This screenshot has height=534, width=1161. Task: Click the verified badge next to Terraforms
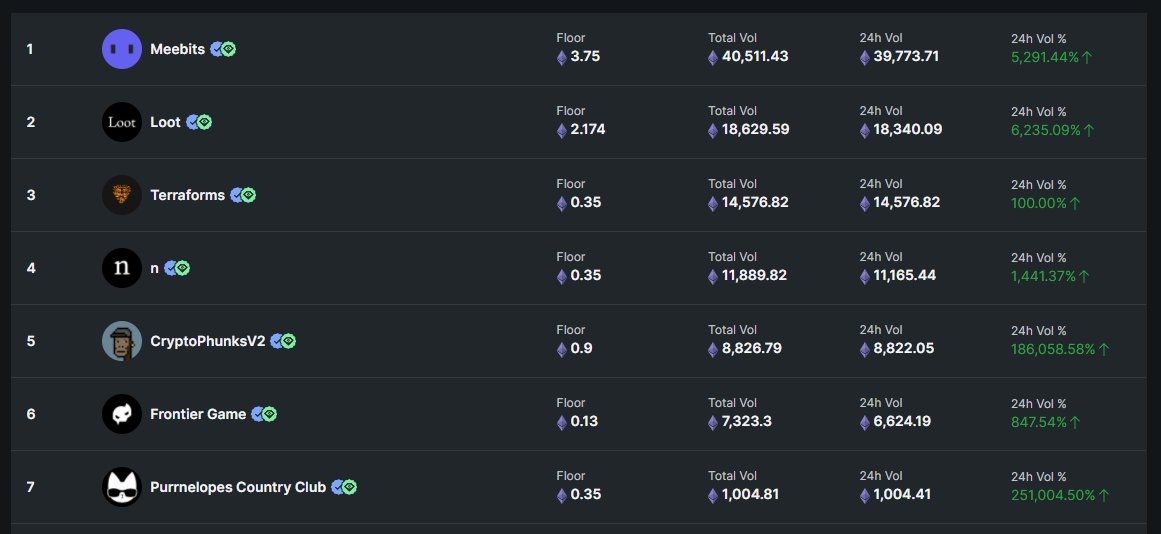tap(236, 195)
